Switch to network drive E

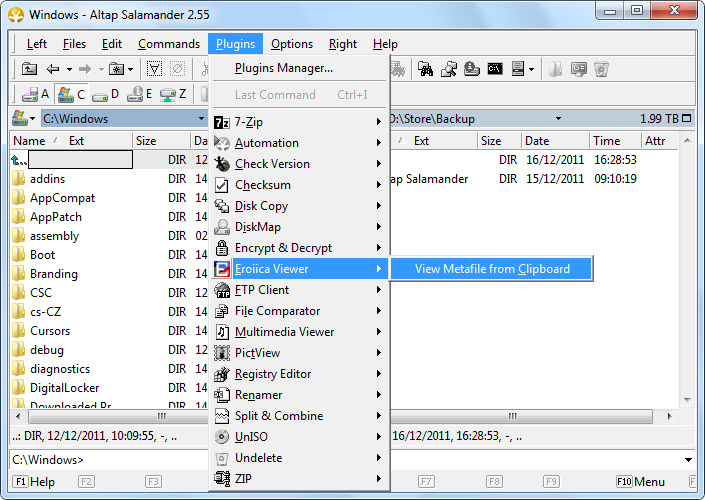pyautogui.click(x=139, y=94)
